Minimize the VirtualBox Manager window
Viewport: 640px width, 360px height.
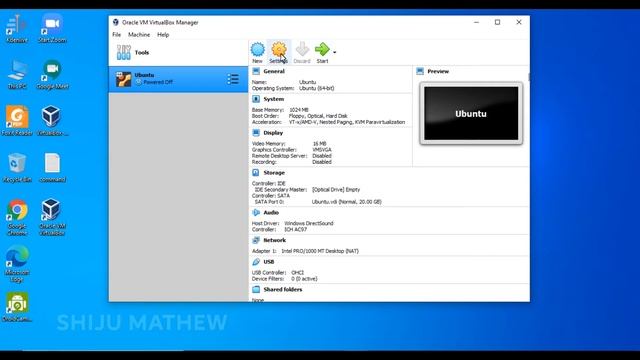(x=476, y=22)
